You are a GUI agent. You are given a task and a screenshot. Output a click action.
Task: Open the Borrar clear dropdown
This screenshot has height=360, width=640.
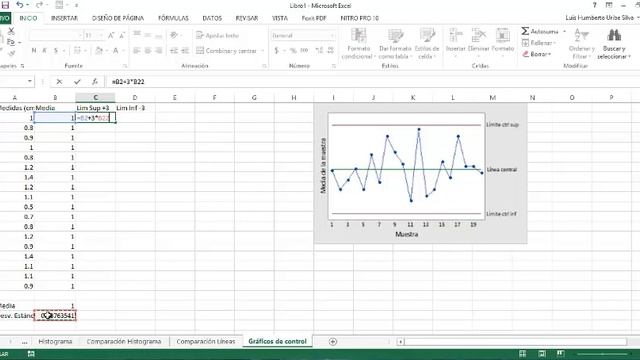coord(537,54)
